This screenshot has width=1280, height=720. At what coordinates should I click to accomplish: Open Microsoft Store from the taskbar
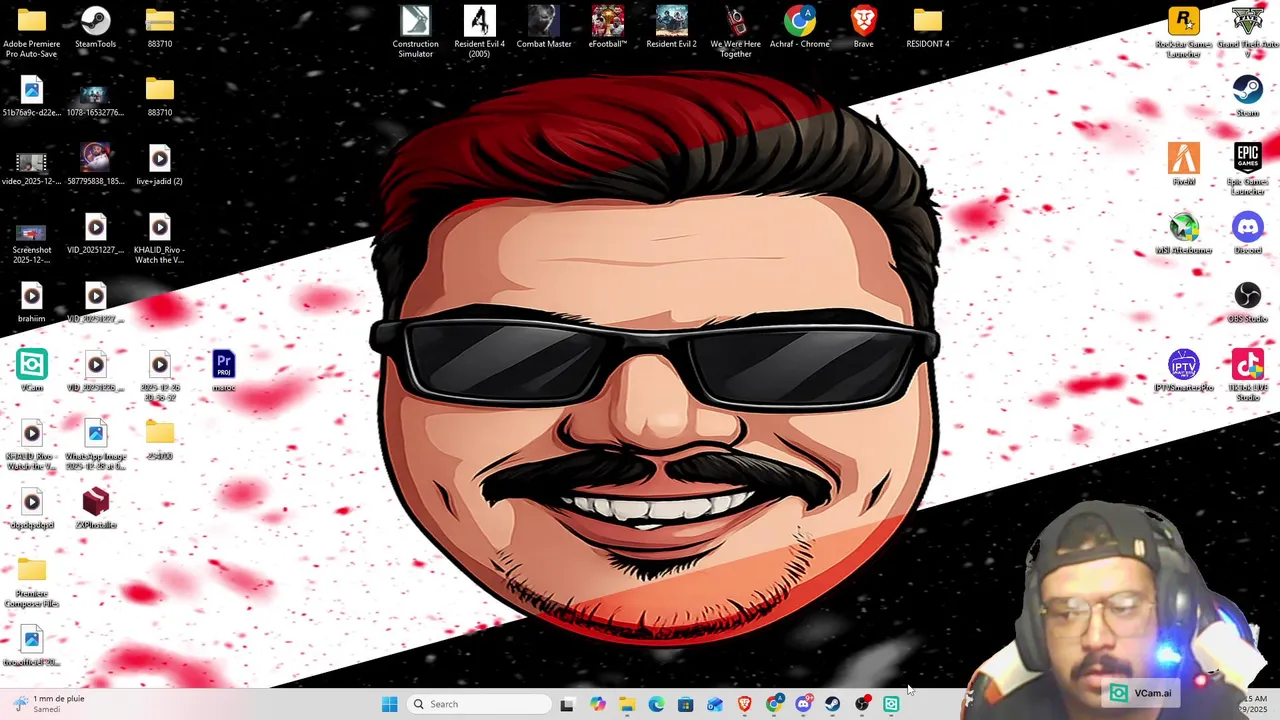685,704
